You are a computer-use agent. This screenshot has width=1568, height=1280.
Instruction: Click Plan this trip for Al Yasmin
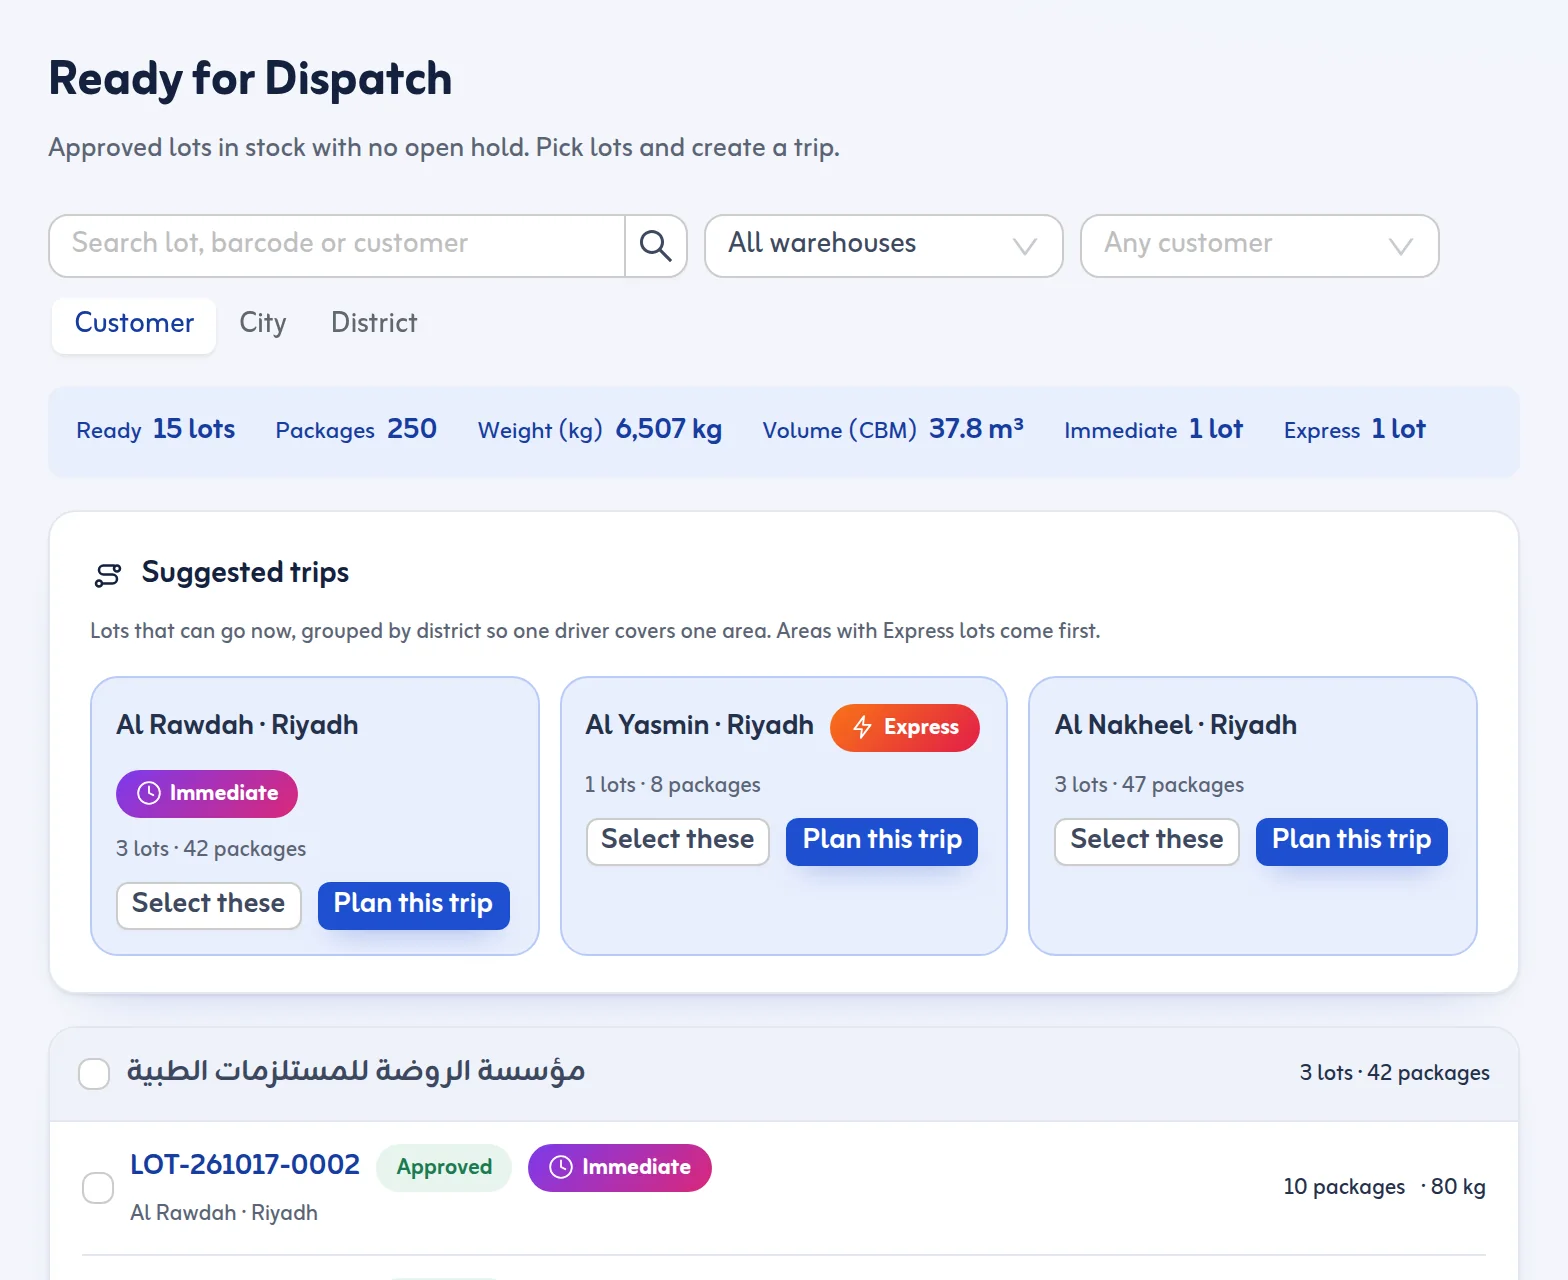click(x=882, y=841)
